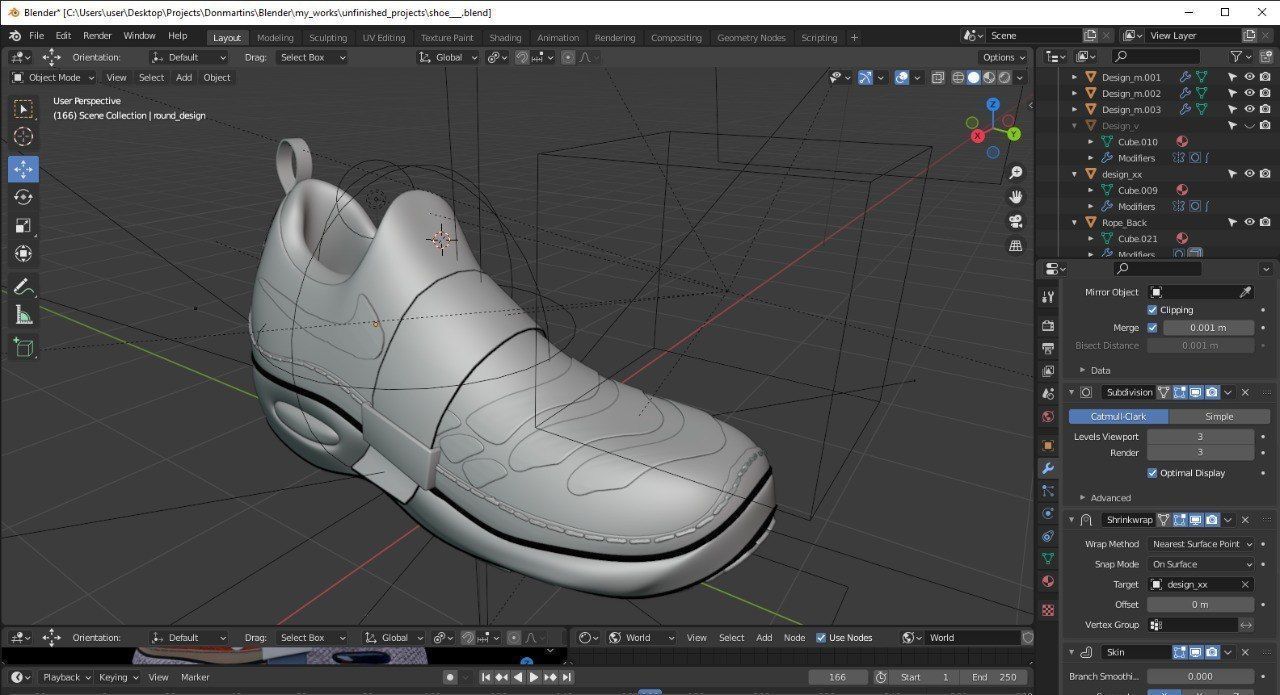Viewport: 1280px width, 695px height.
Task: Toggle Design_m.003 selectable arrow icon
Action: tap(1232, 109)
